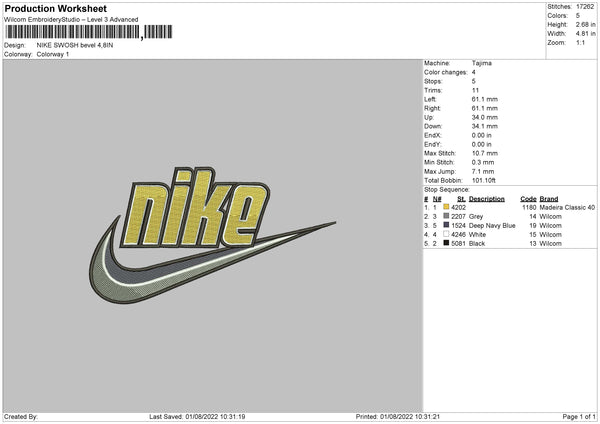Click the Machine value Tajima
Viewport: 600px width, 424px height.
[481, 63]
